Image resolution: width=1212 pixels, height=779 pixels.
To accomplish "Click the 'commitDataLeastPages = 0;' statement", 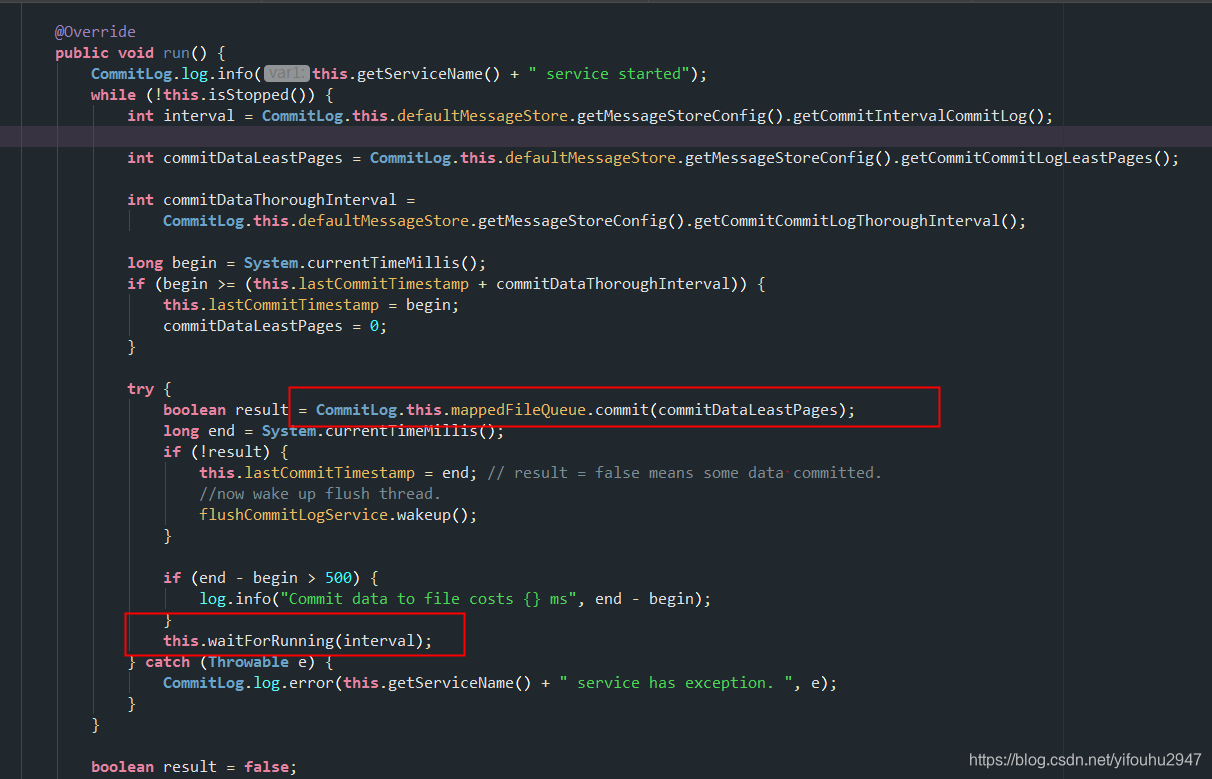I will [x=275, y=326].
